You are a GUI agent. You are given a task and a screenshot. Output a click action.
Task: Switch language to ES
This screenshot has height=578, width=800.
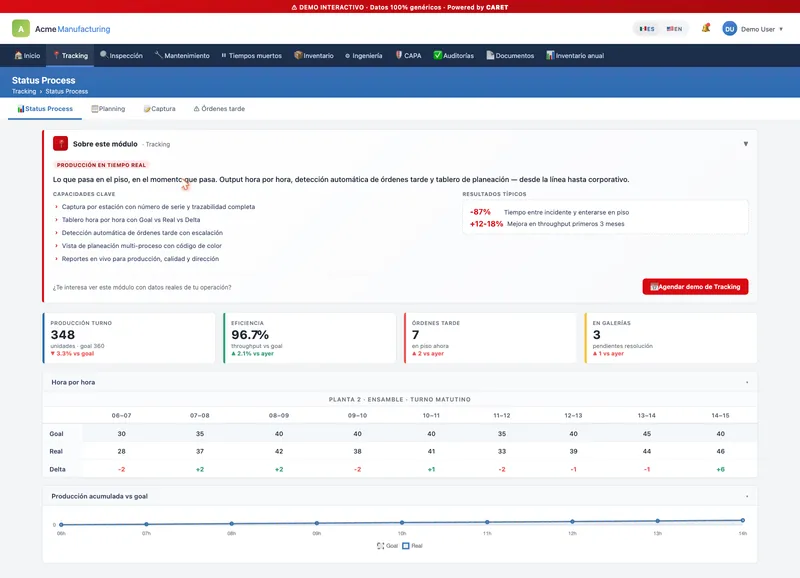(647, 29)
